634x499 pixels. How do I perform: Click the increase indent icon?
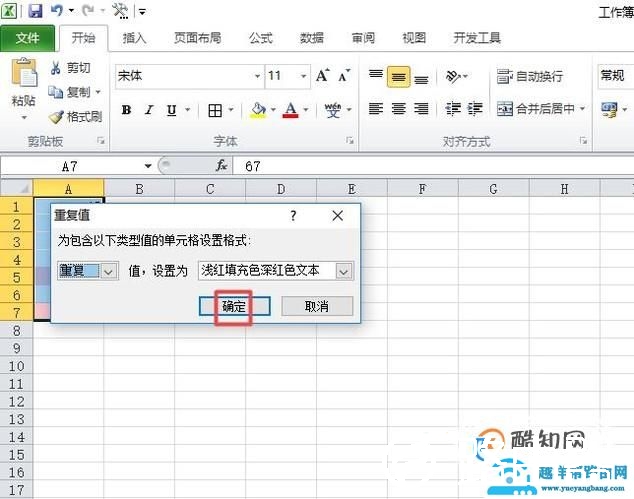tap(475, 109)
